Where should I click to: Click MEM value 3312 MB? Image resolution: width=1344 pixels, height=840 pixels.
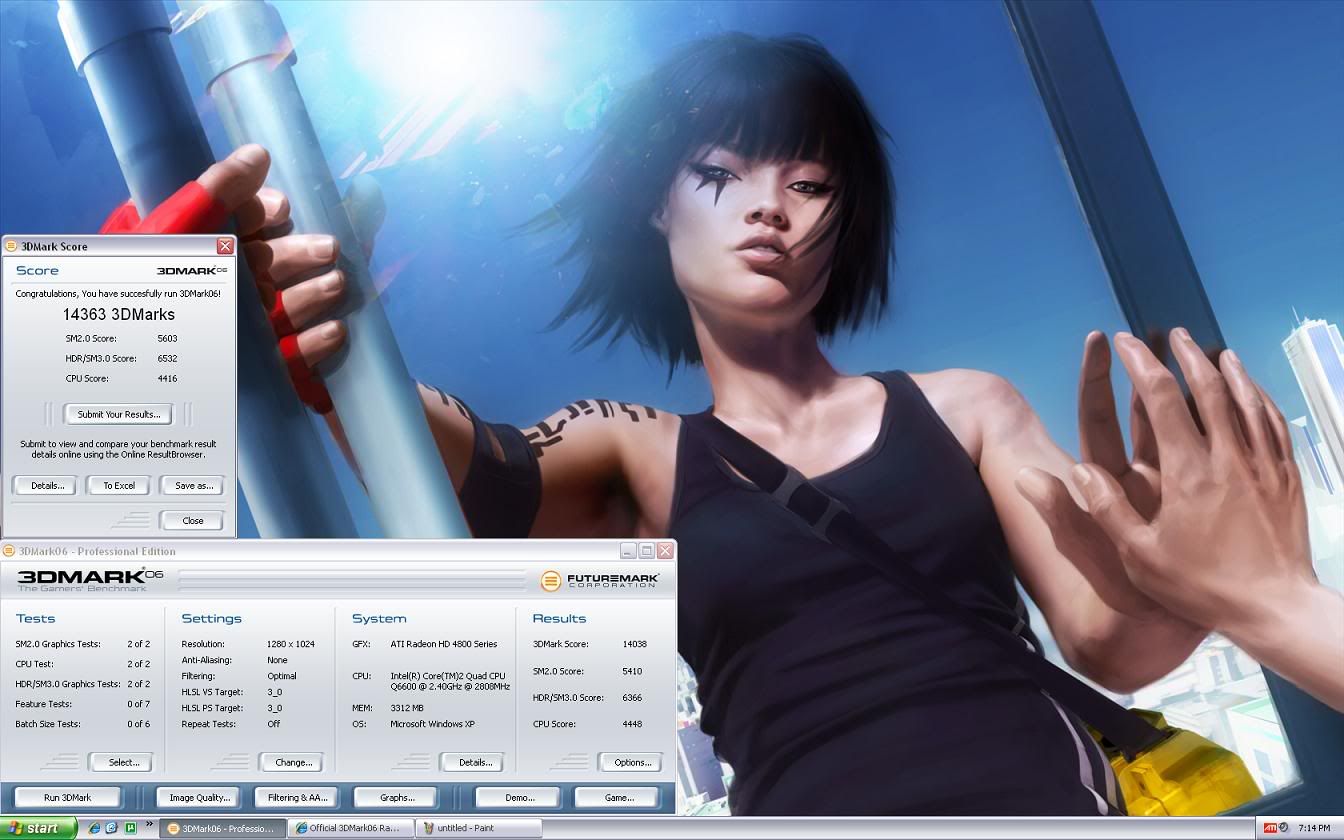(407, 708)
